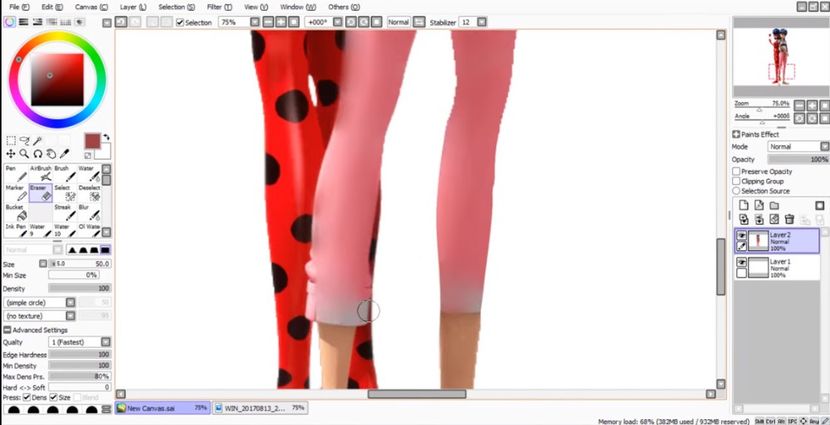Open the Stabilizer value dropdown
830x425 pixels.
[481, 22]
